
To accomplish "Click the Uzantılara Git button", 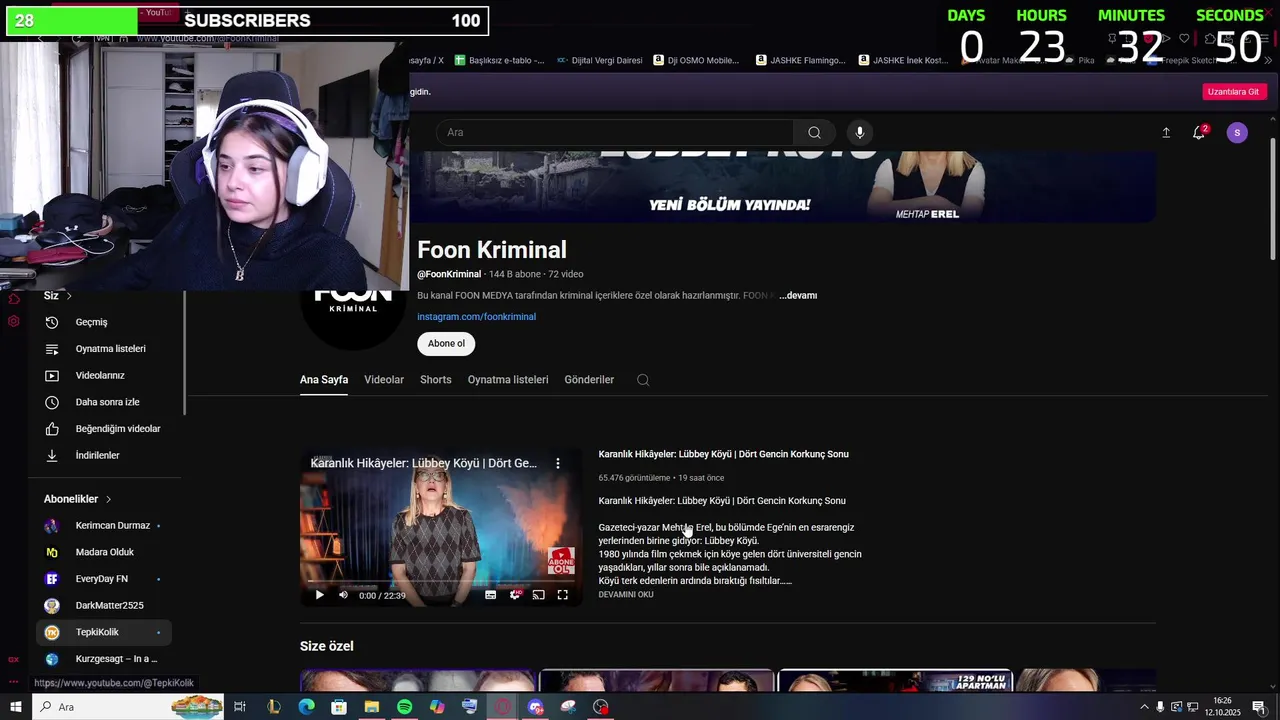I will tap(1233, 91).
